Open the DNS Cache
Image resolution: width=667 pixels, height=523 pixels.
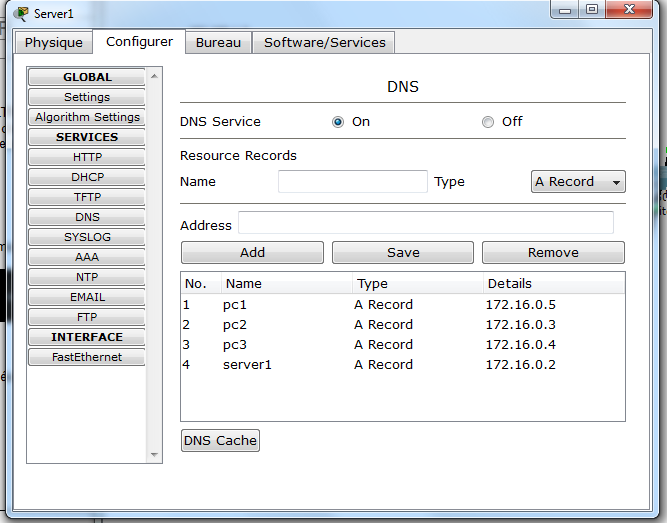coord(220,441)
